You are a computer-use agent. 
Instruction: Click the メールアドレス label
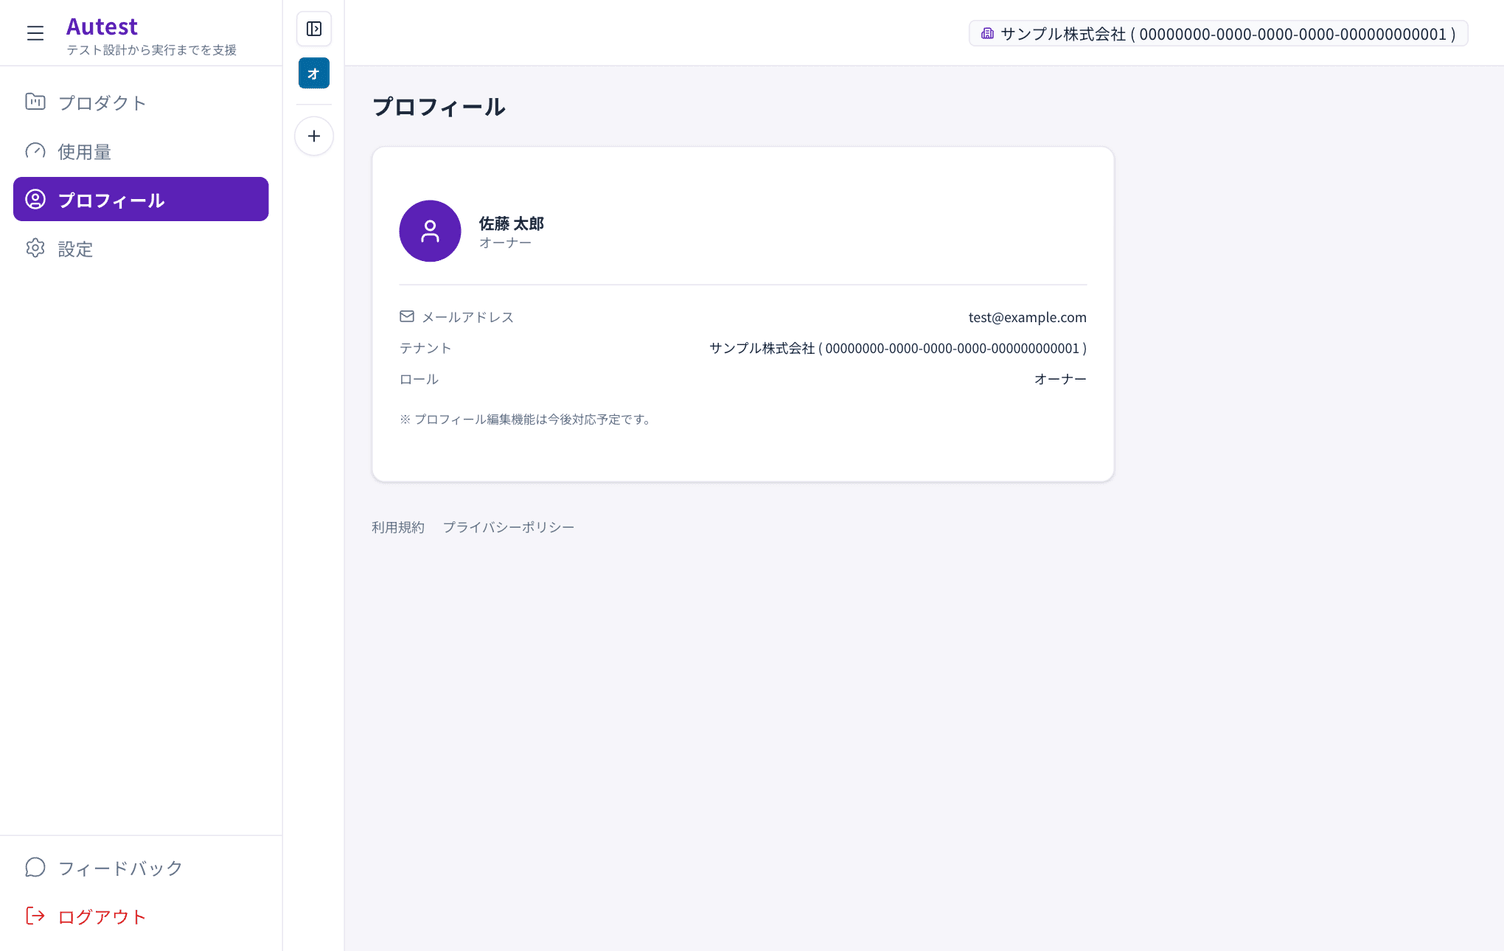tap(467, 317)
